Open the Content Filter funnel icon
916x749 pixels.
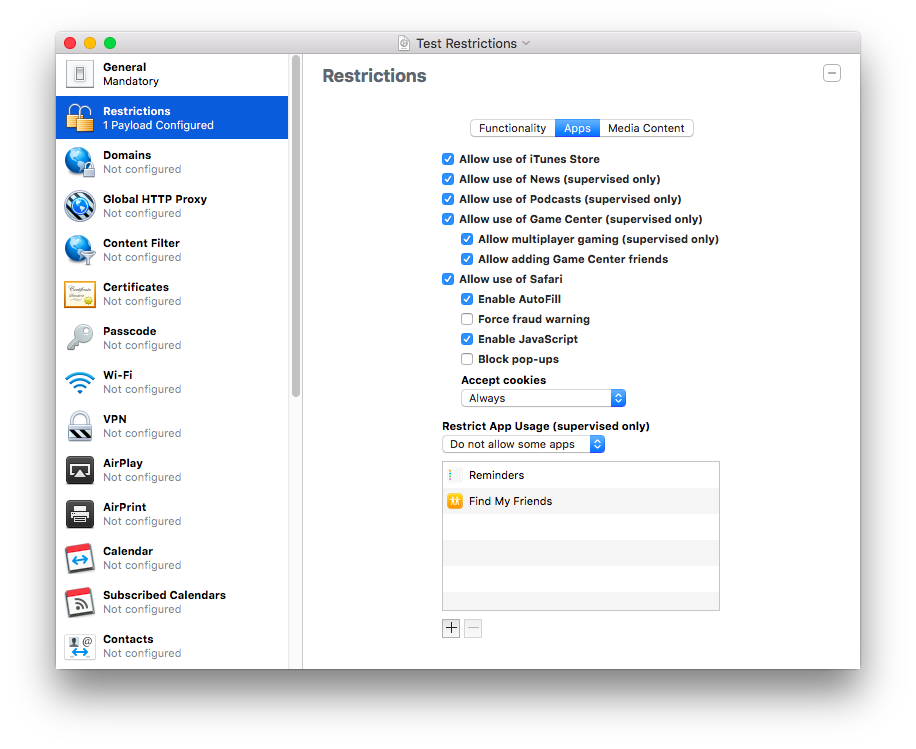(79, 249)
